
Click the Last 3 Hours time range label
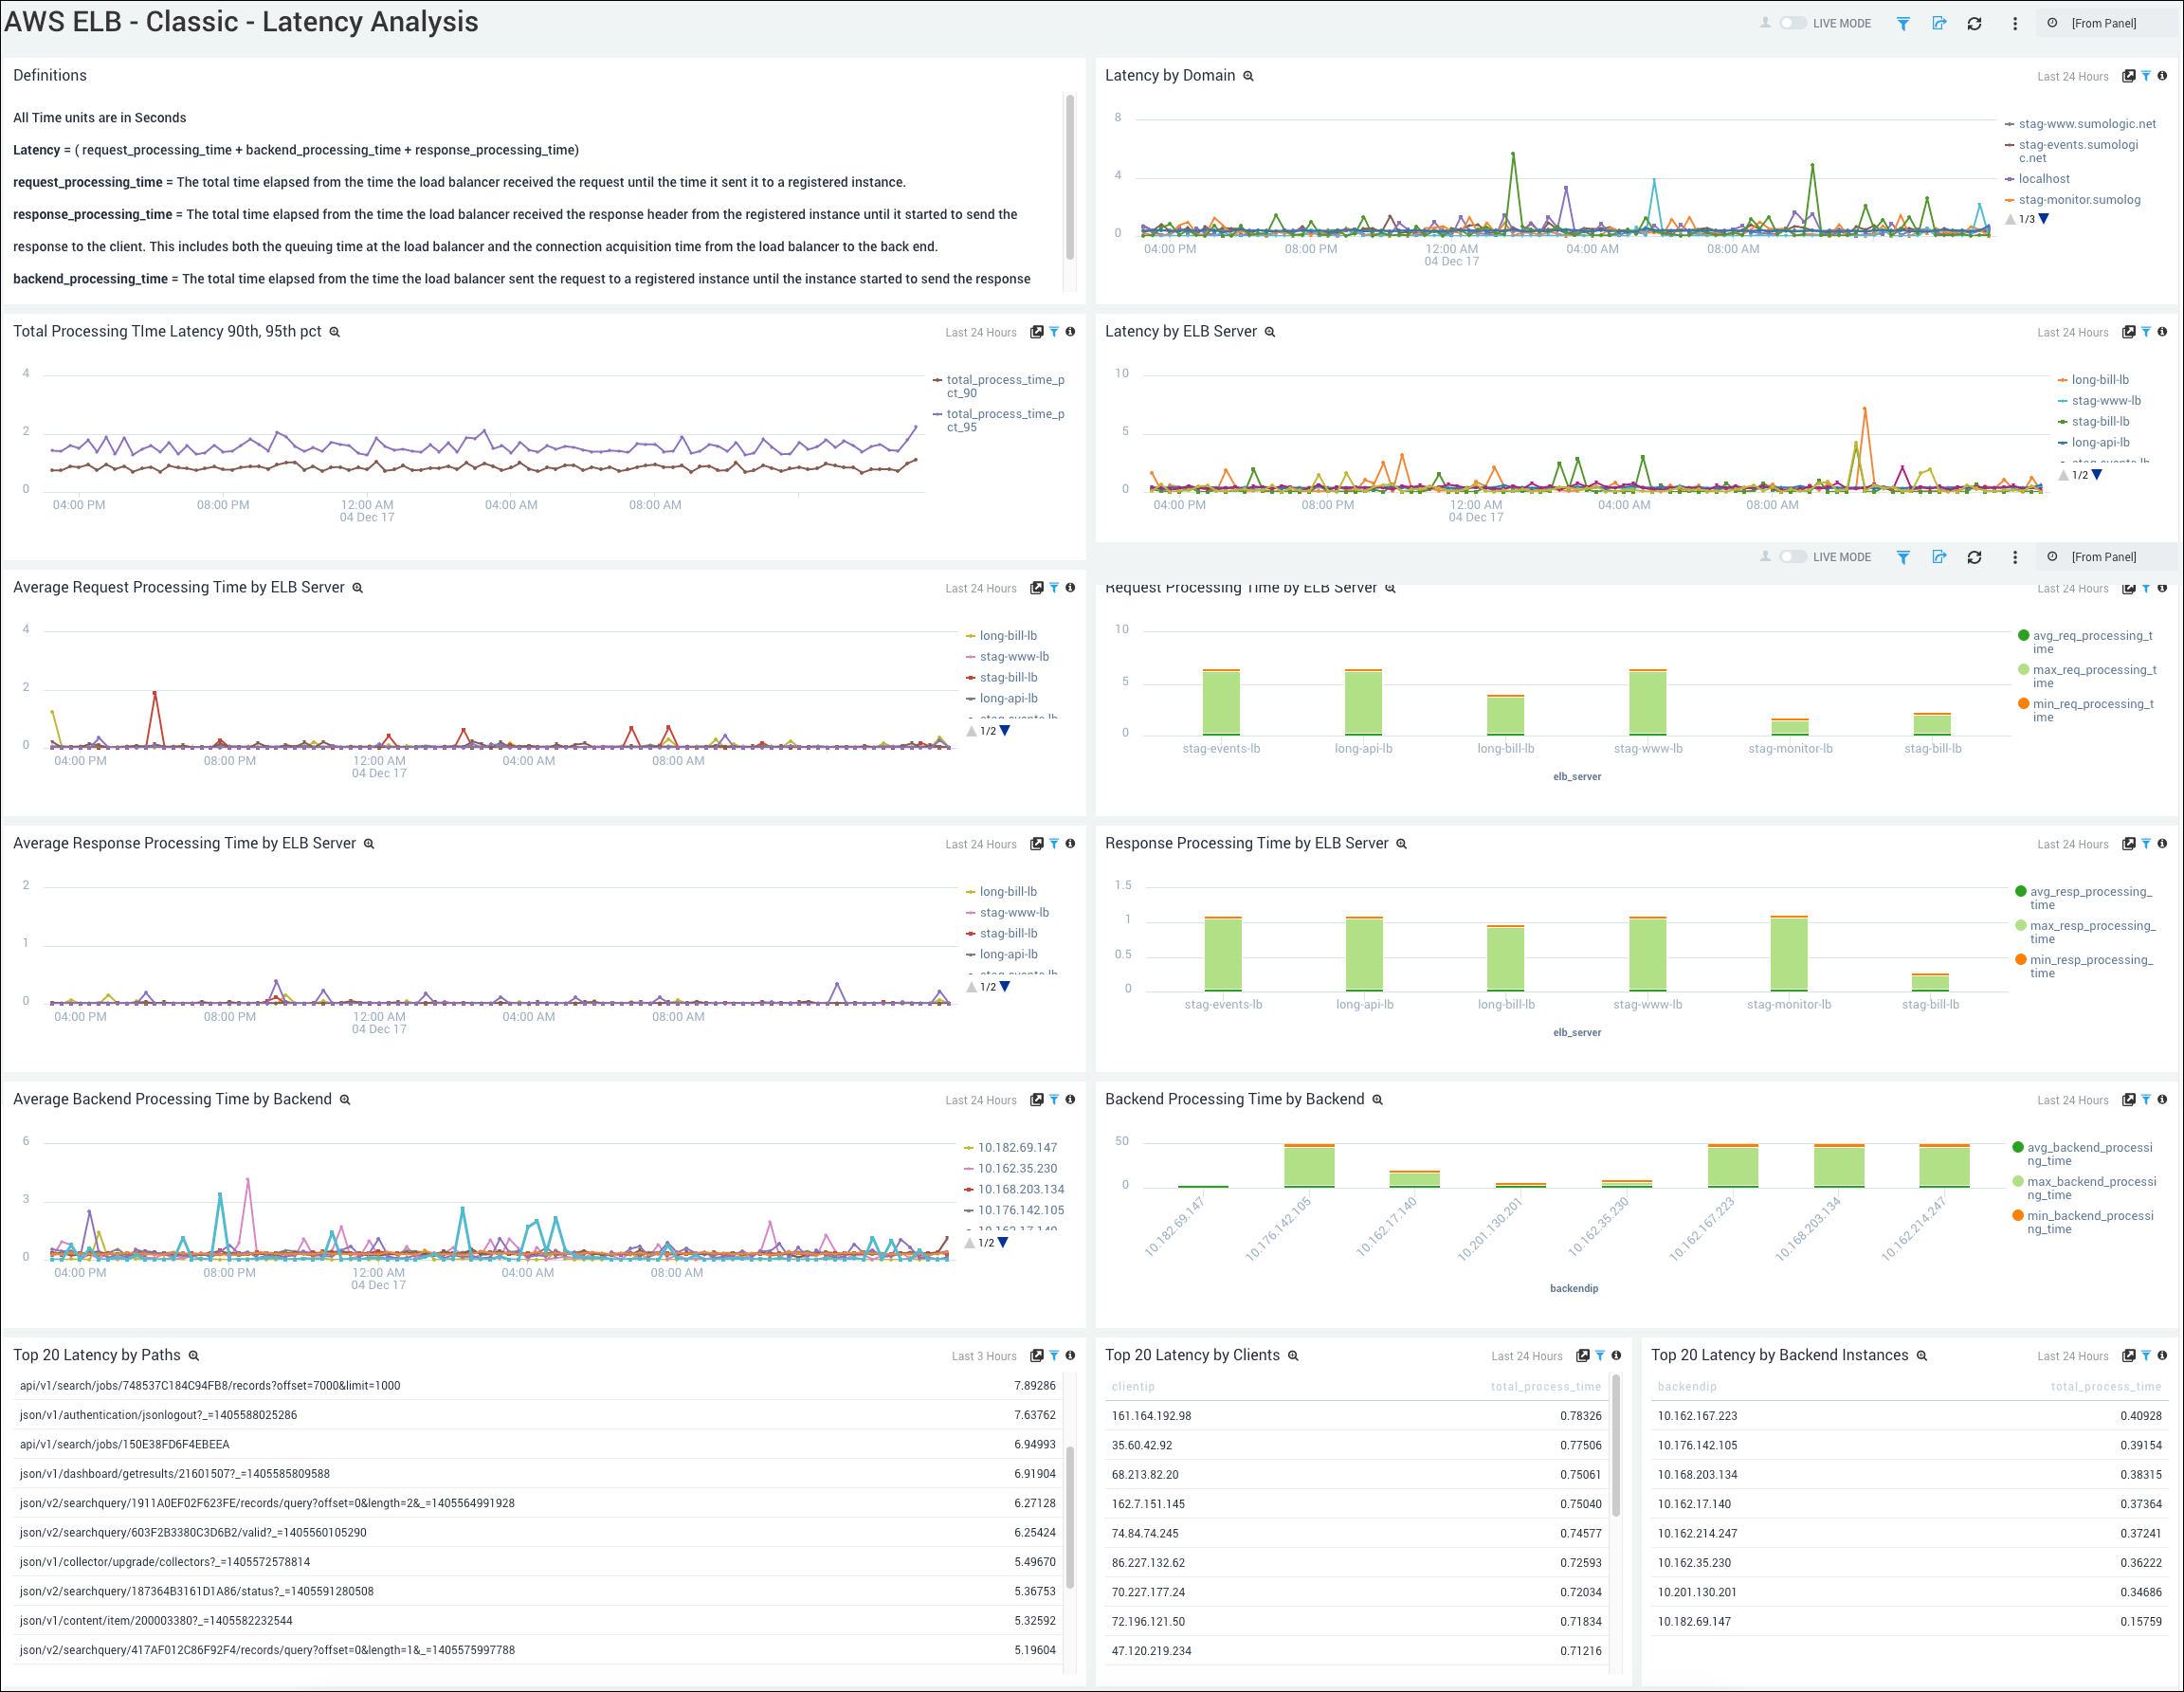tap(984, 1355)
